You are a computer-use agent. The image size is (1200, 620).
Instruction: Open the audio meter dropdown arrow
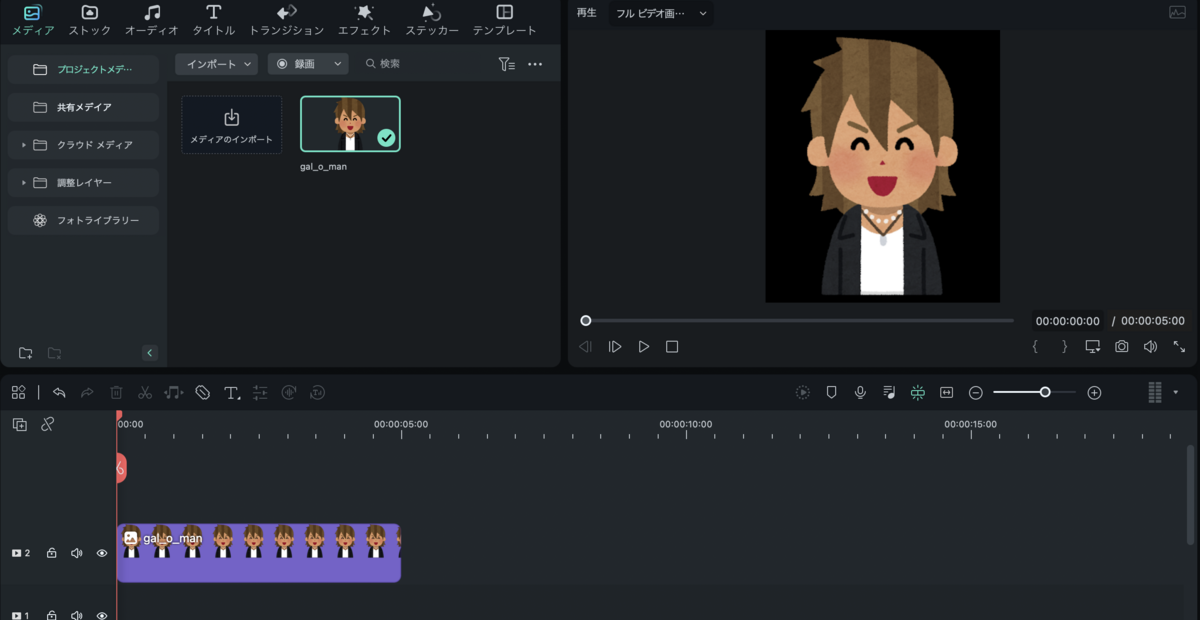[1175, 393]
